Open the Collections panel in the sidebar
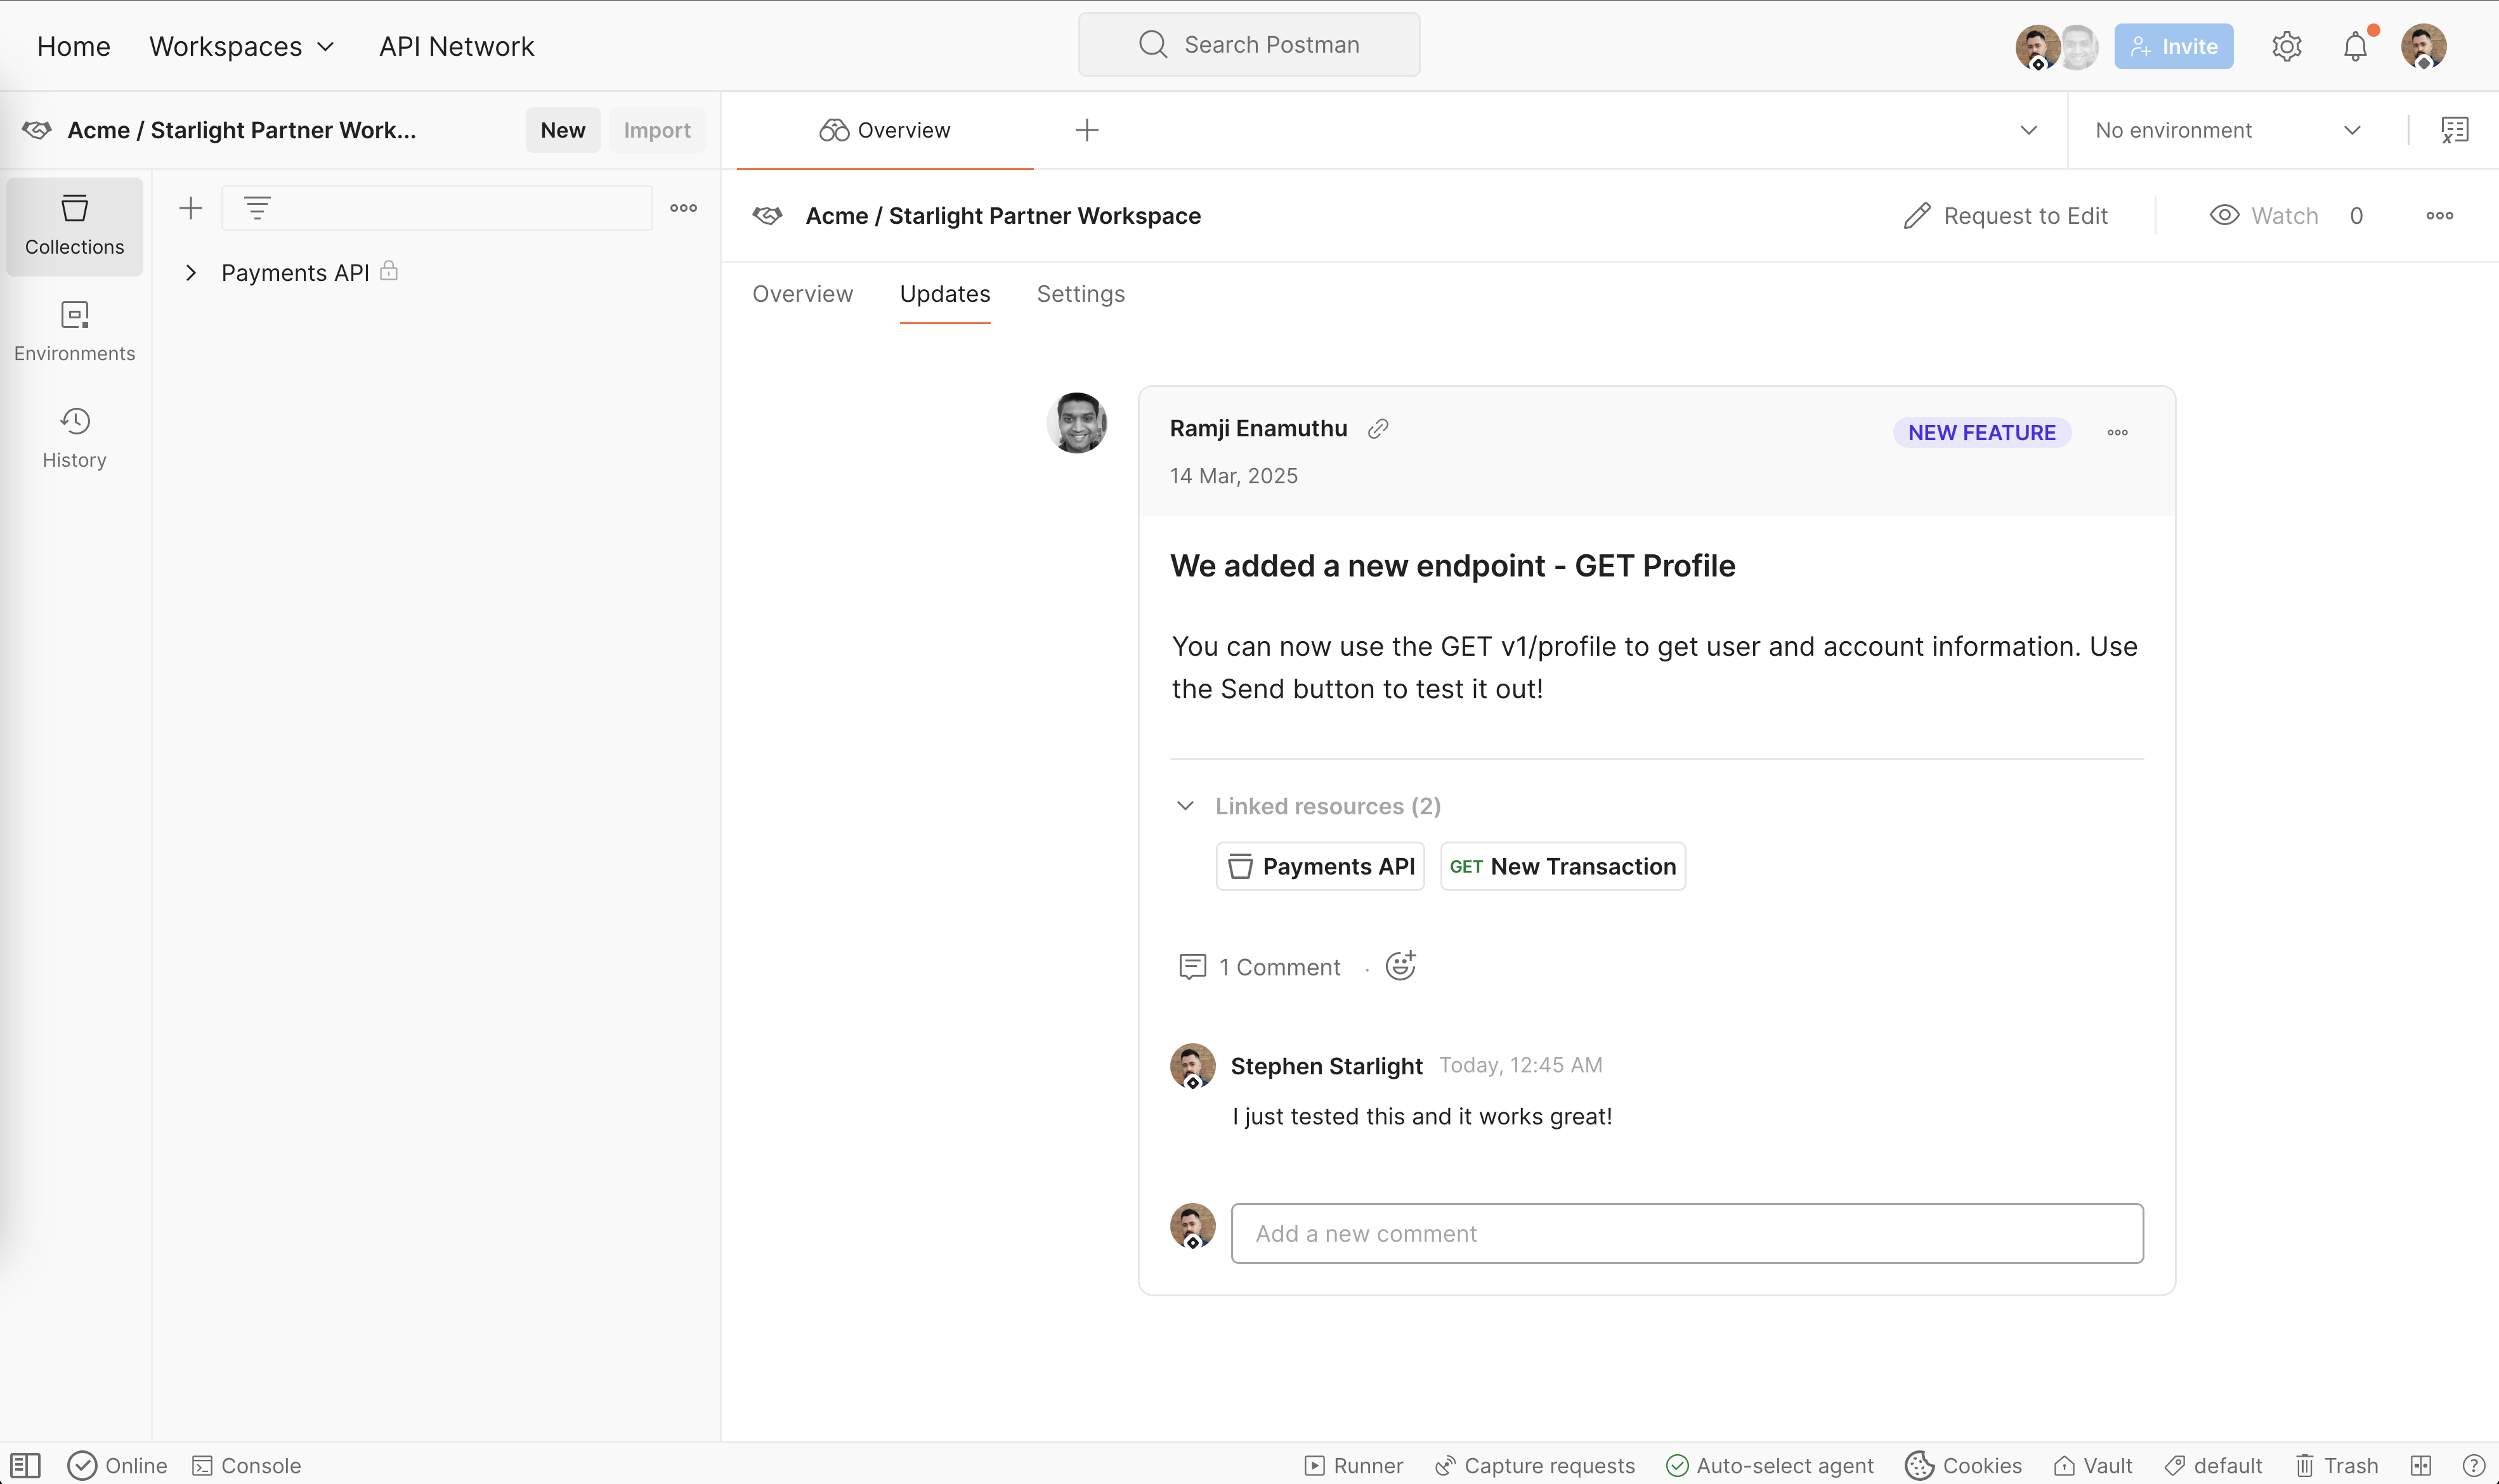 [x=74, y=226]
